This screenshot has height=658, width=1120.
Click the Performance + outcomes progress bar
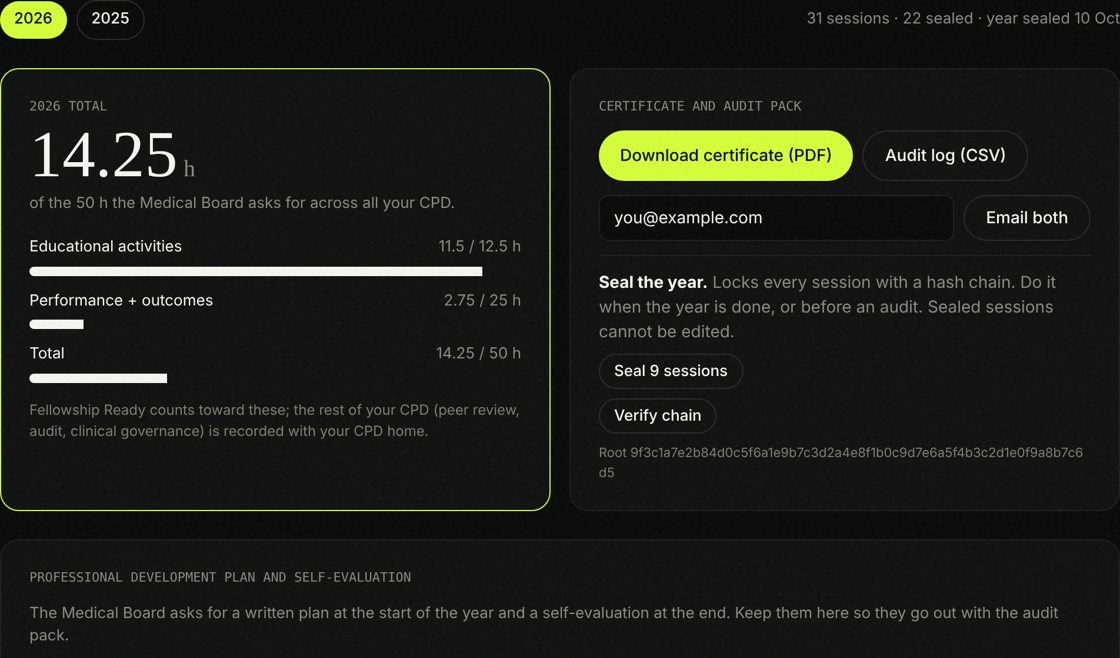click(x=275, y=324)
